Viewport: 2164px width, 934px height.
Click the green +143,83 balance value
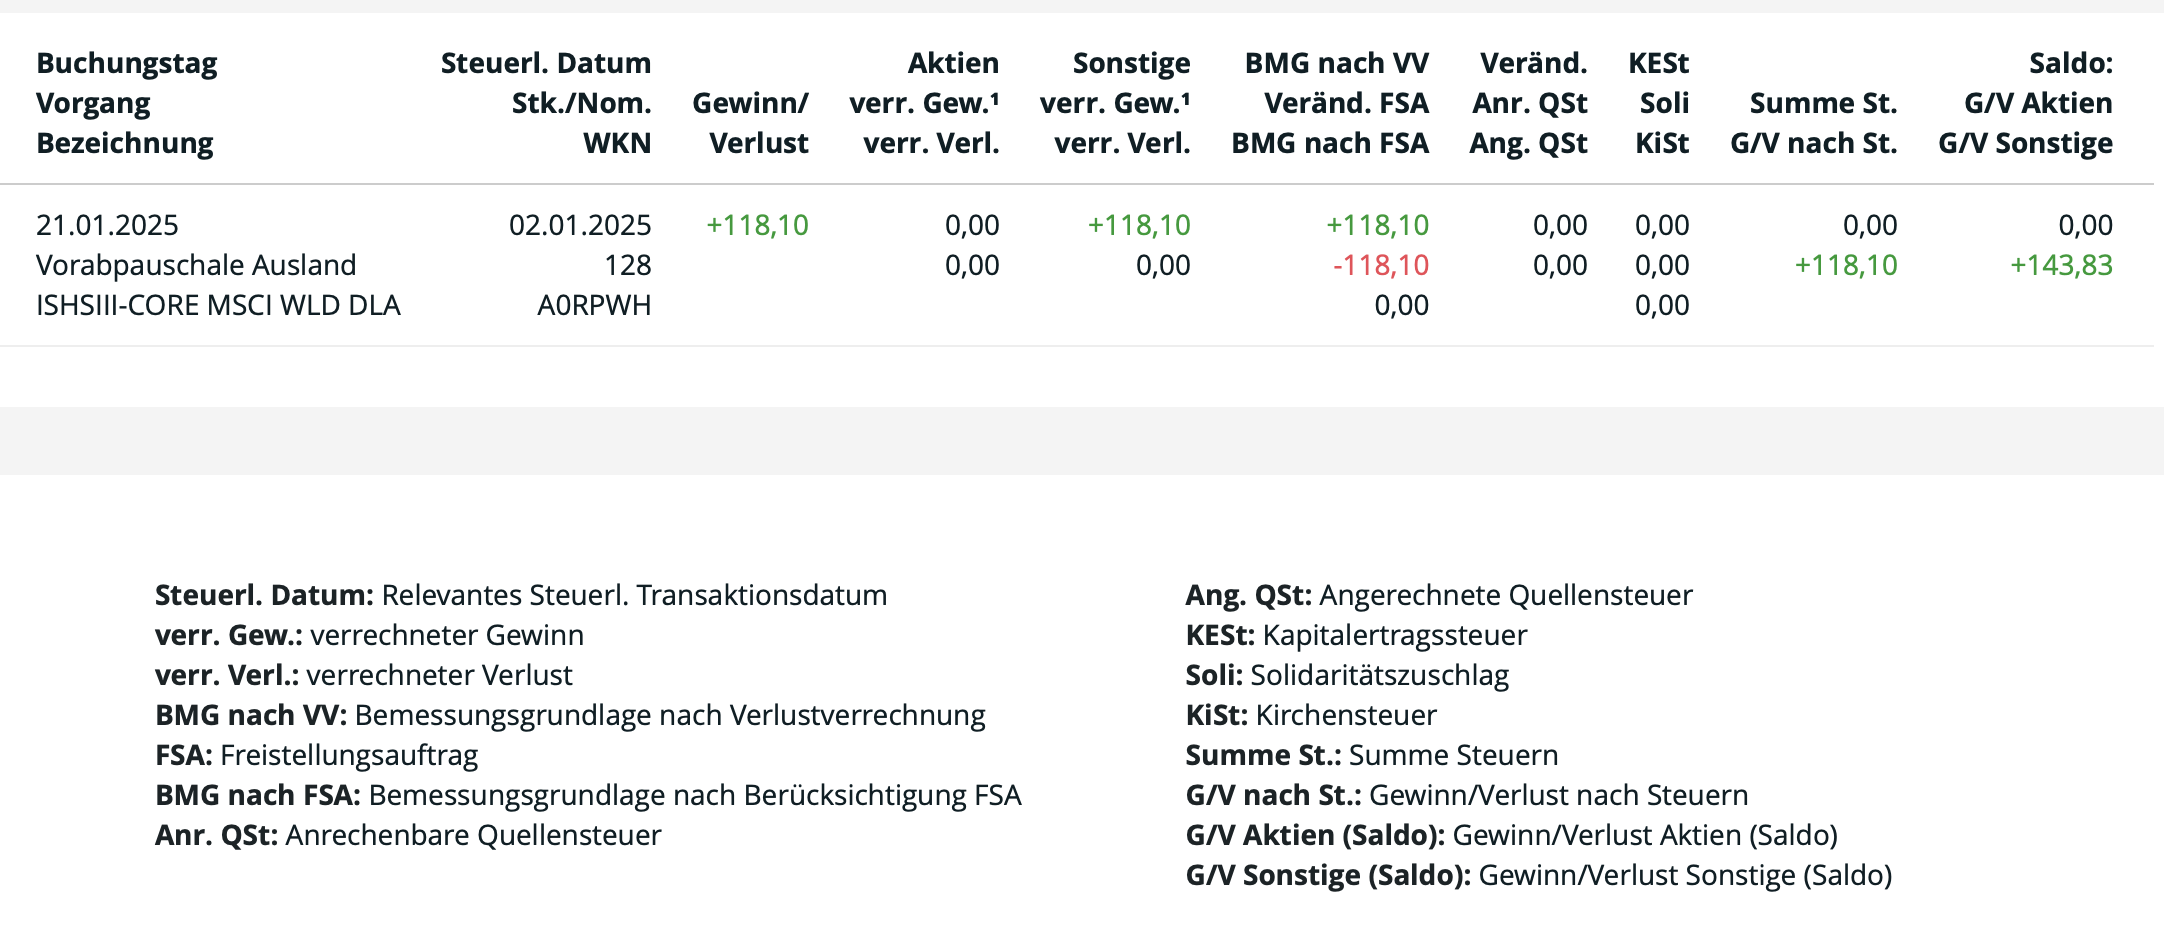tap(2061, 265)
